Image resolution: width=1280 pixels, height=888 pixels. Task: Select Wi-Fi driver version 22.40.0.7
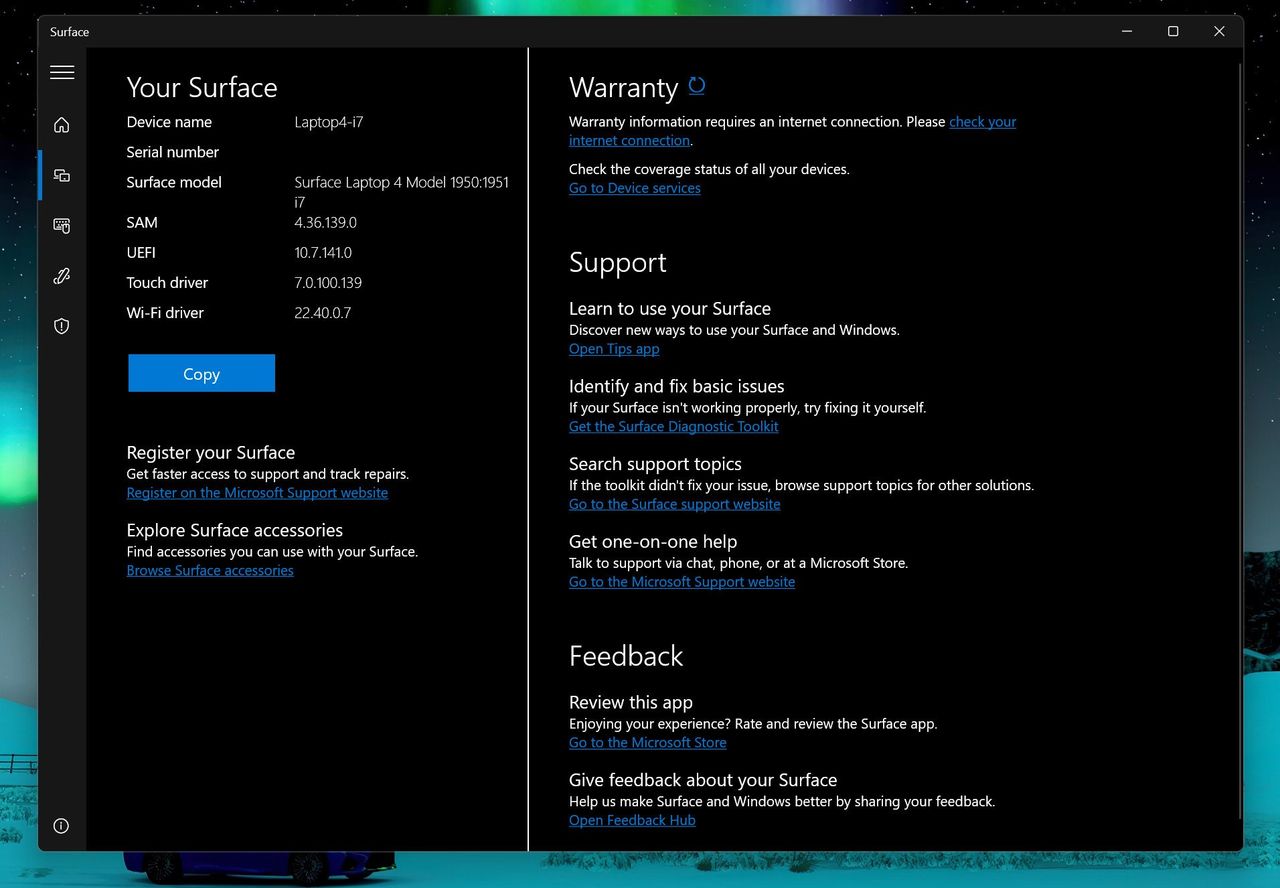pyautogui.click(x=323, y=312)
